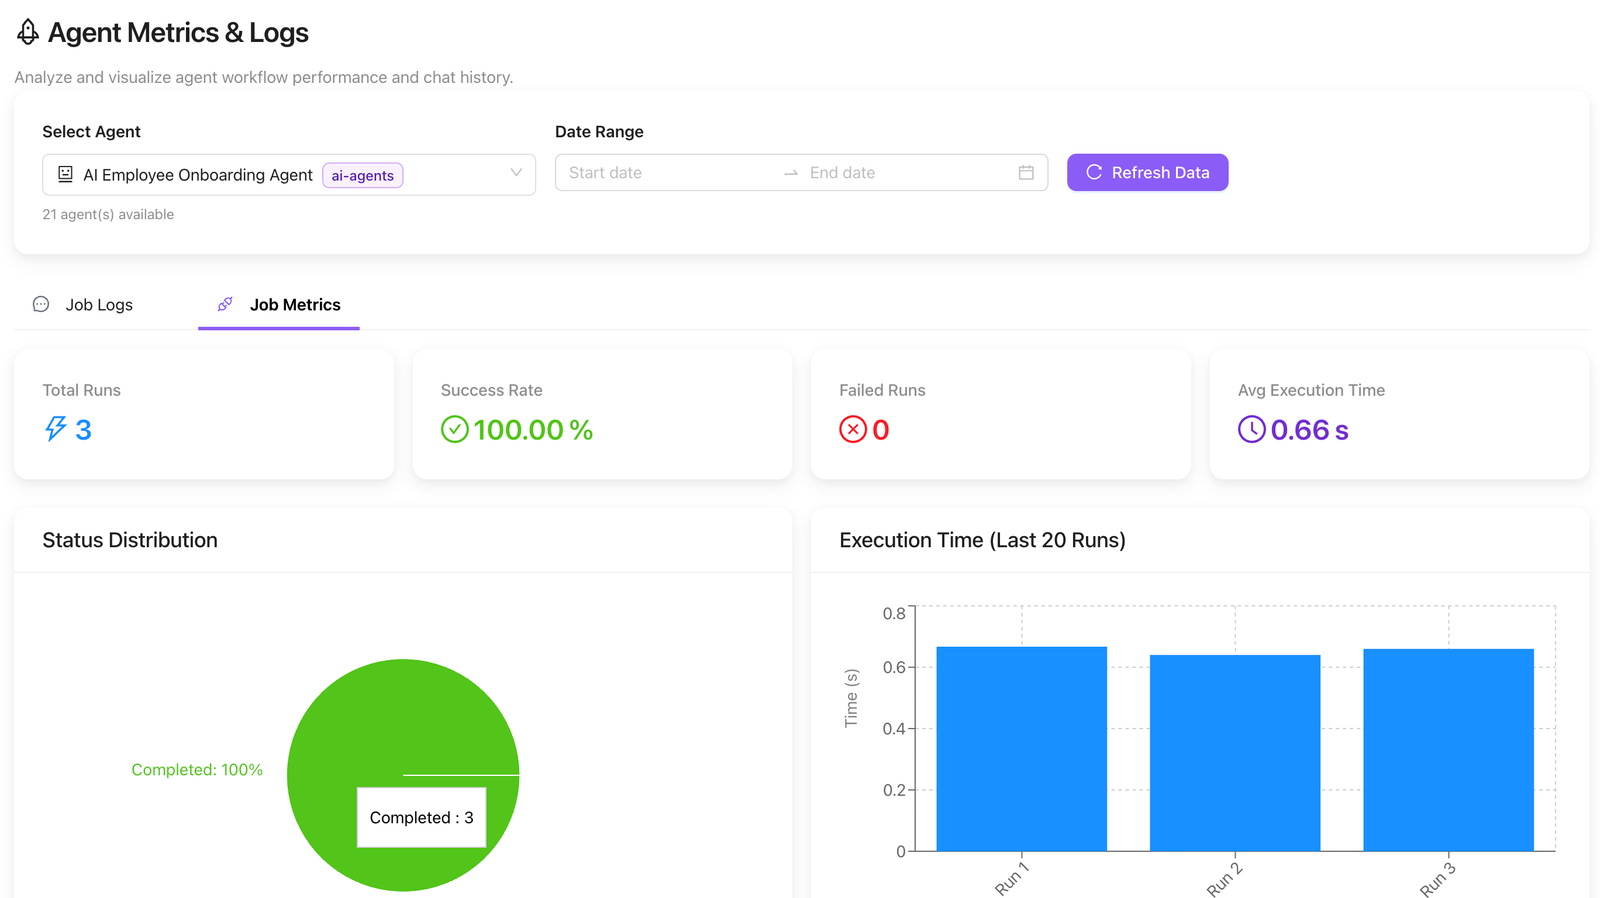Click the green checkmark Success Rate icon
Image resolution: width=1600 pixels, height=898 pixels.
454,429
